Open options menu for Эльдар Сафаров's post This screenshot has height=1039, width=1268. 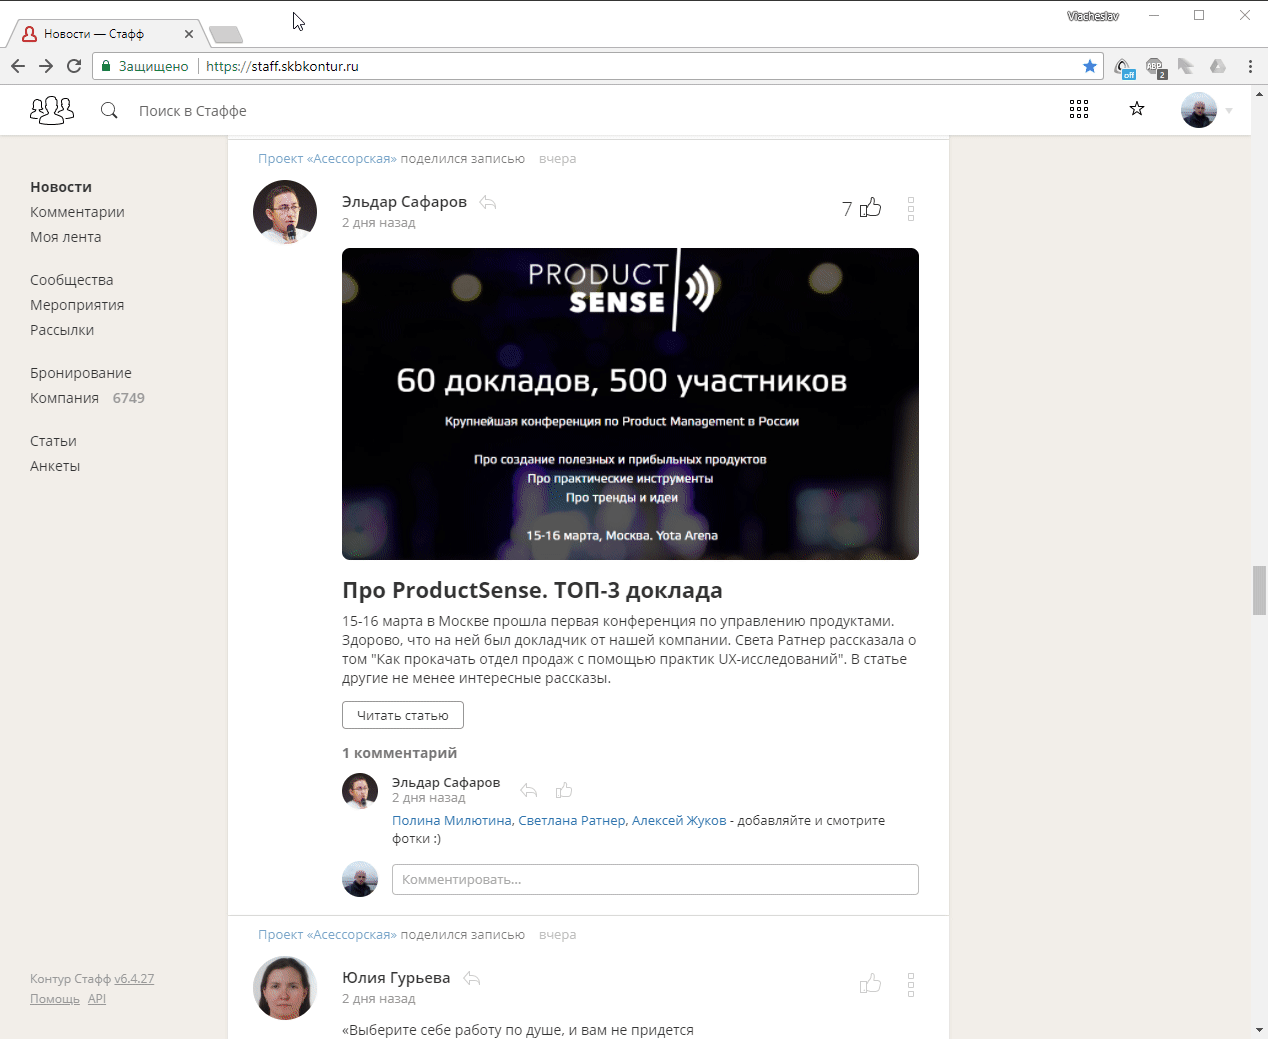click(x=910, y=208)
